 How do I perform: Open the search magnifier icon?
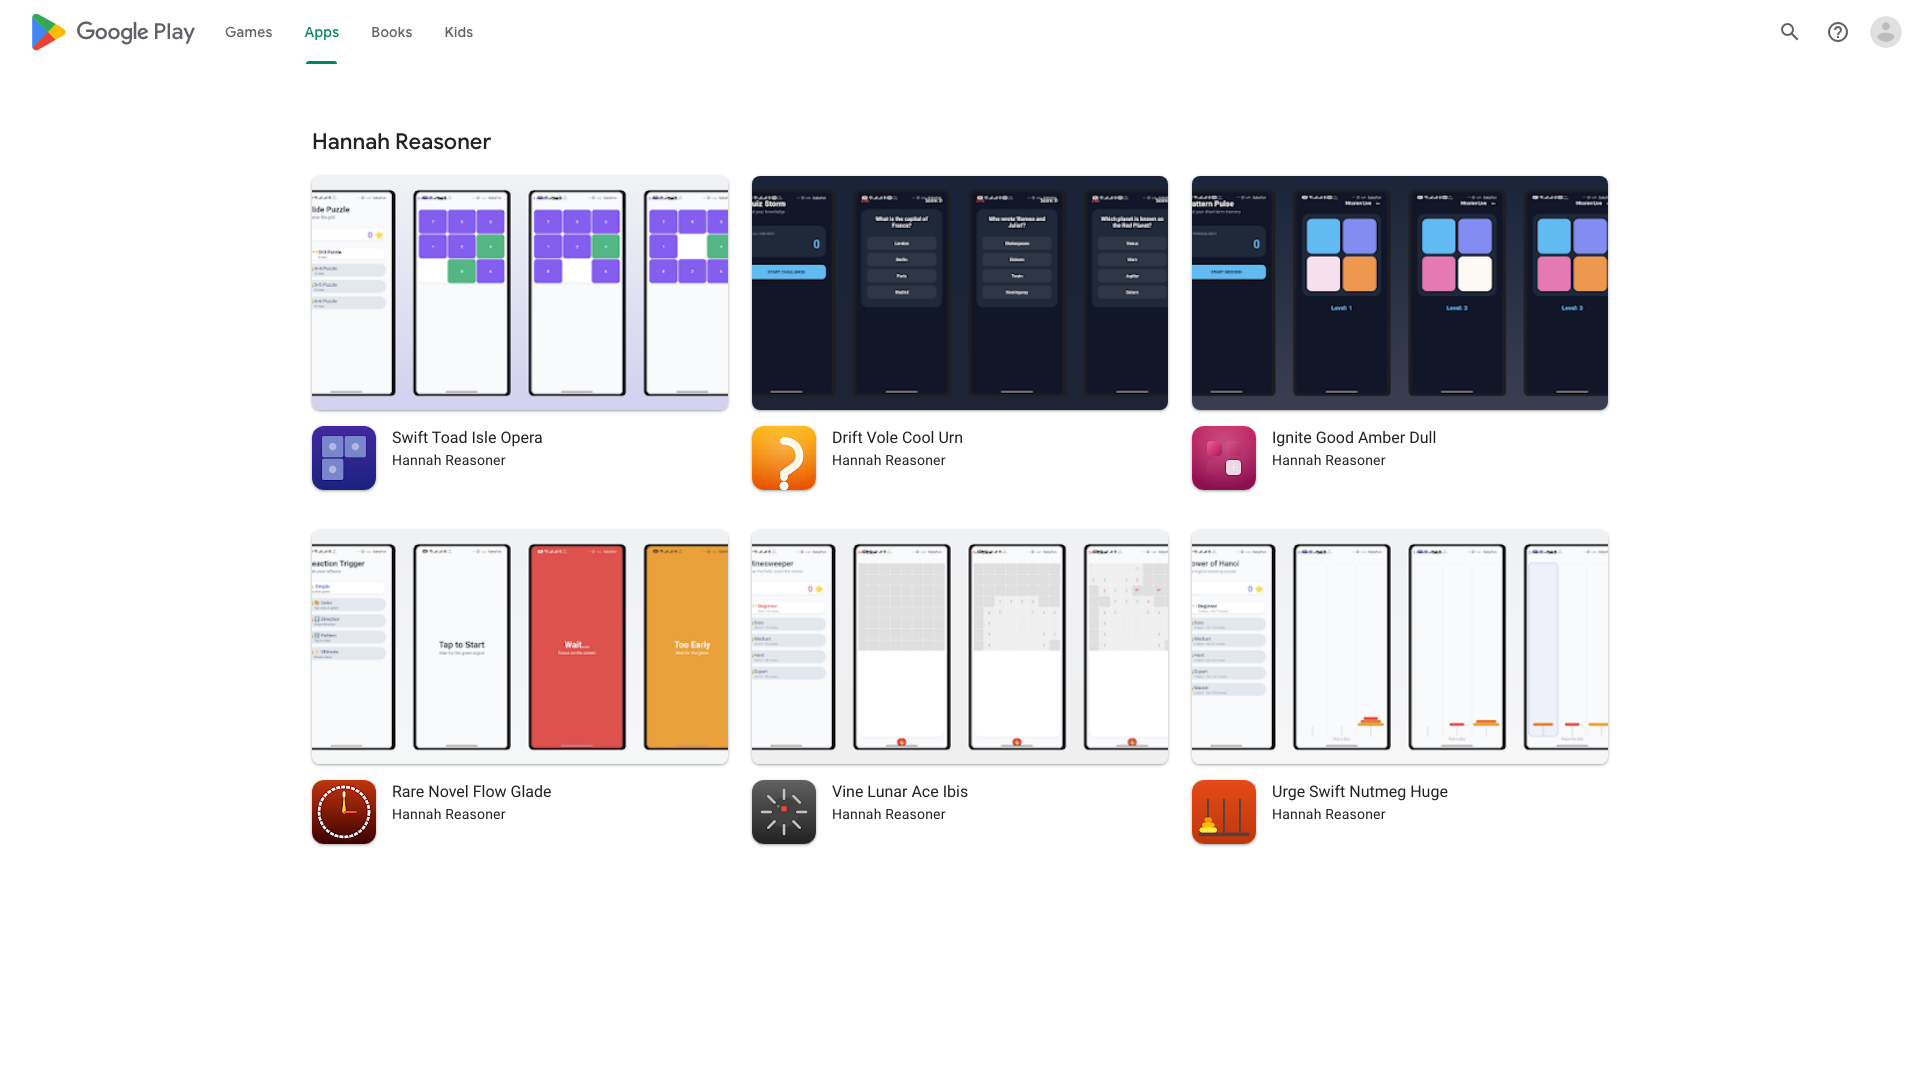point(1789,32)
